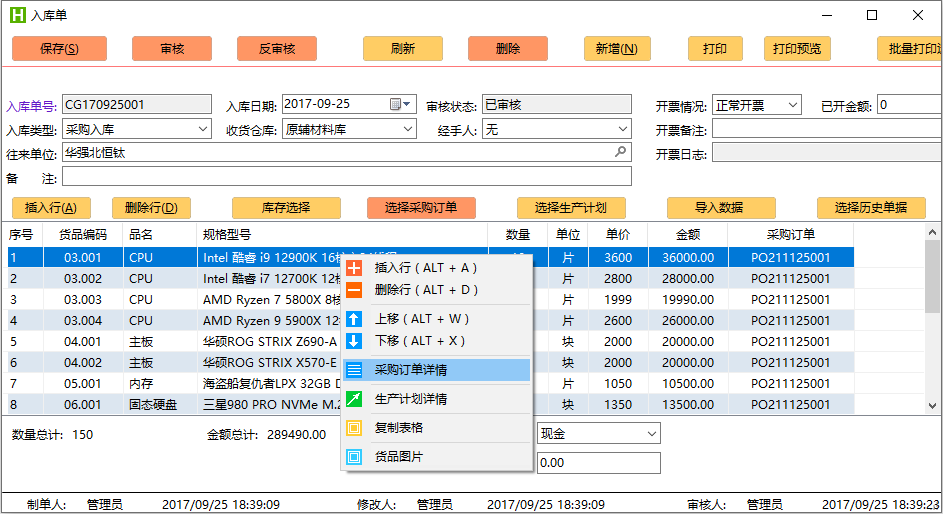Click the orange plus insert-row icon

click(354, 268)
